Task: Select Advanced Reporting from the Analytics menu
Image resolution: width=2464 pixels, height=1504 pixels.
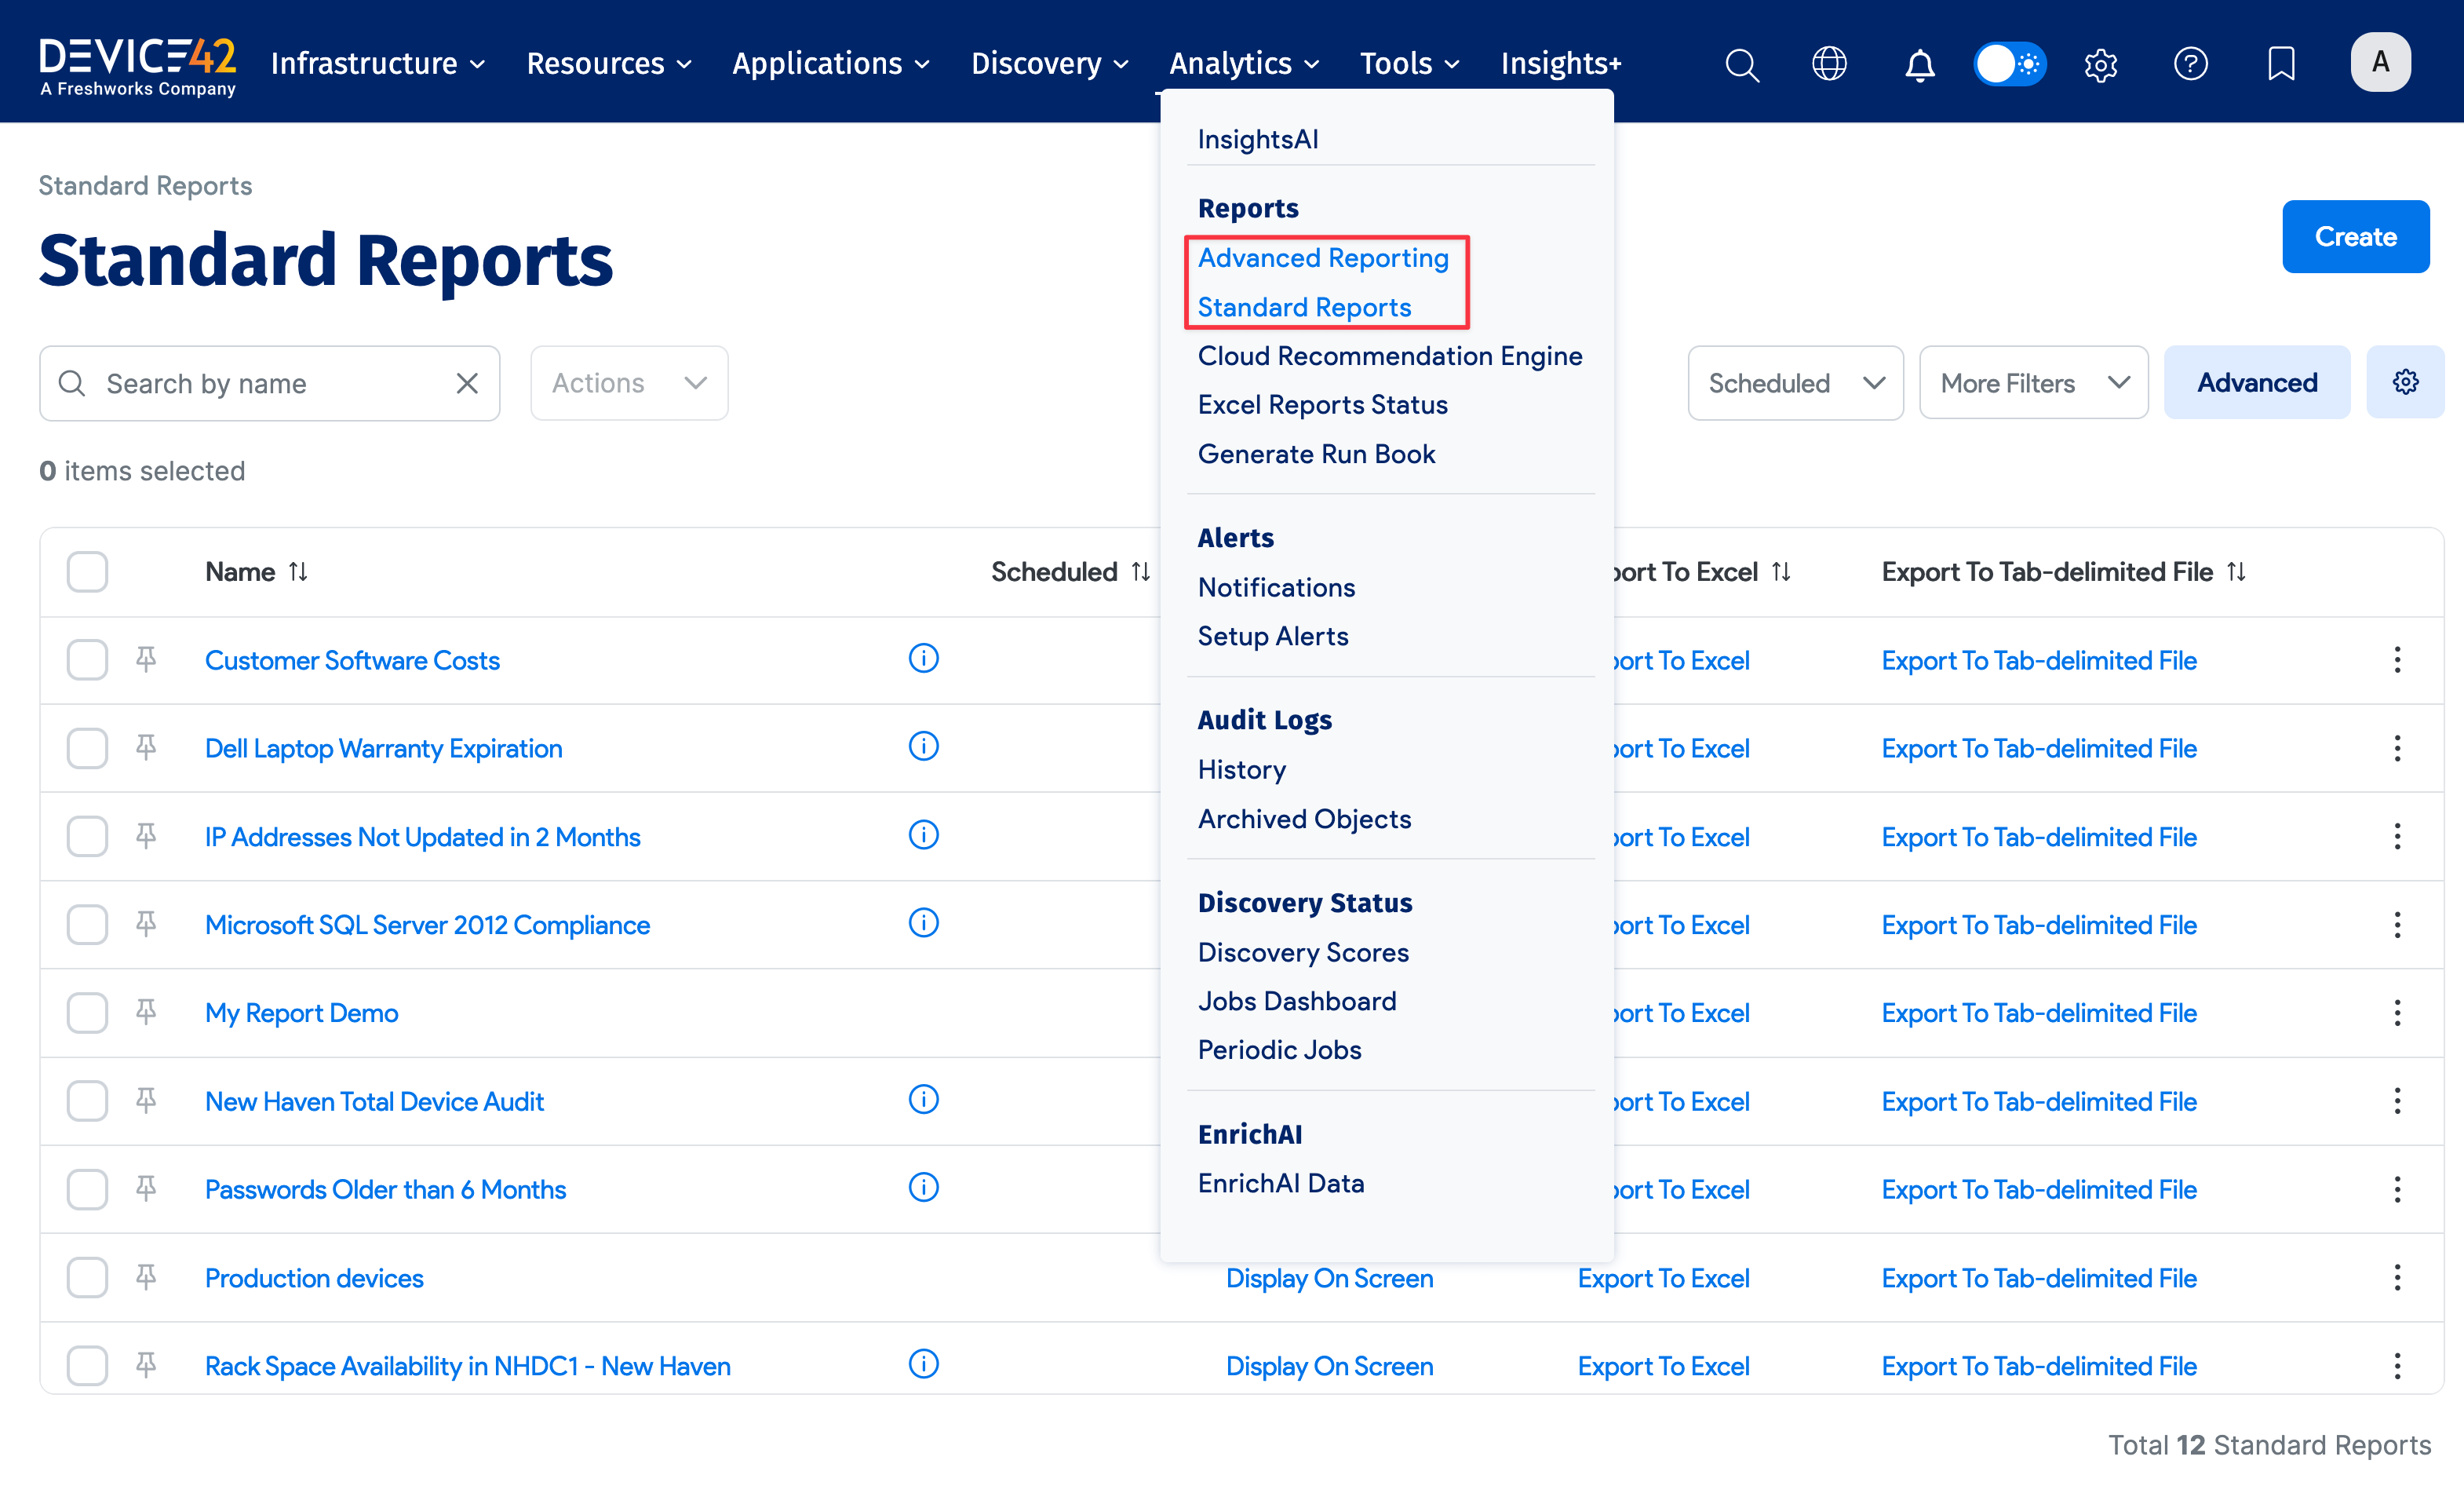Action: coord(1323,257)
